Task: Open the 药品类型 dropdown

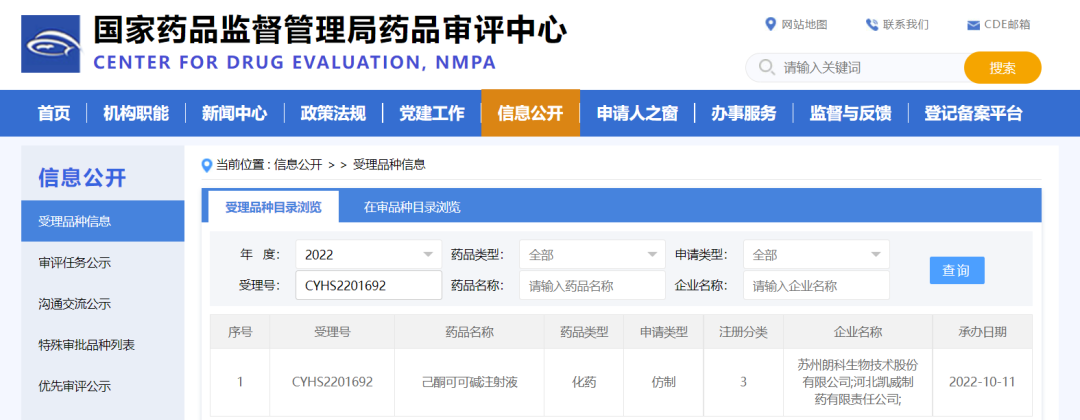Action: point(592,254)
